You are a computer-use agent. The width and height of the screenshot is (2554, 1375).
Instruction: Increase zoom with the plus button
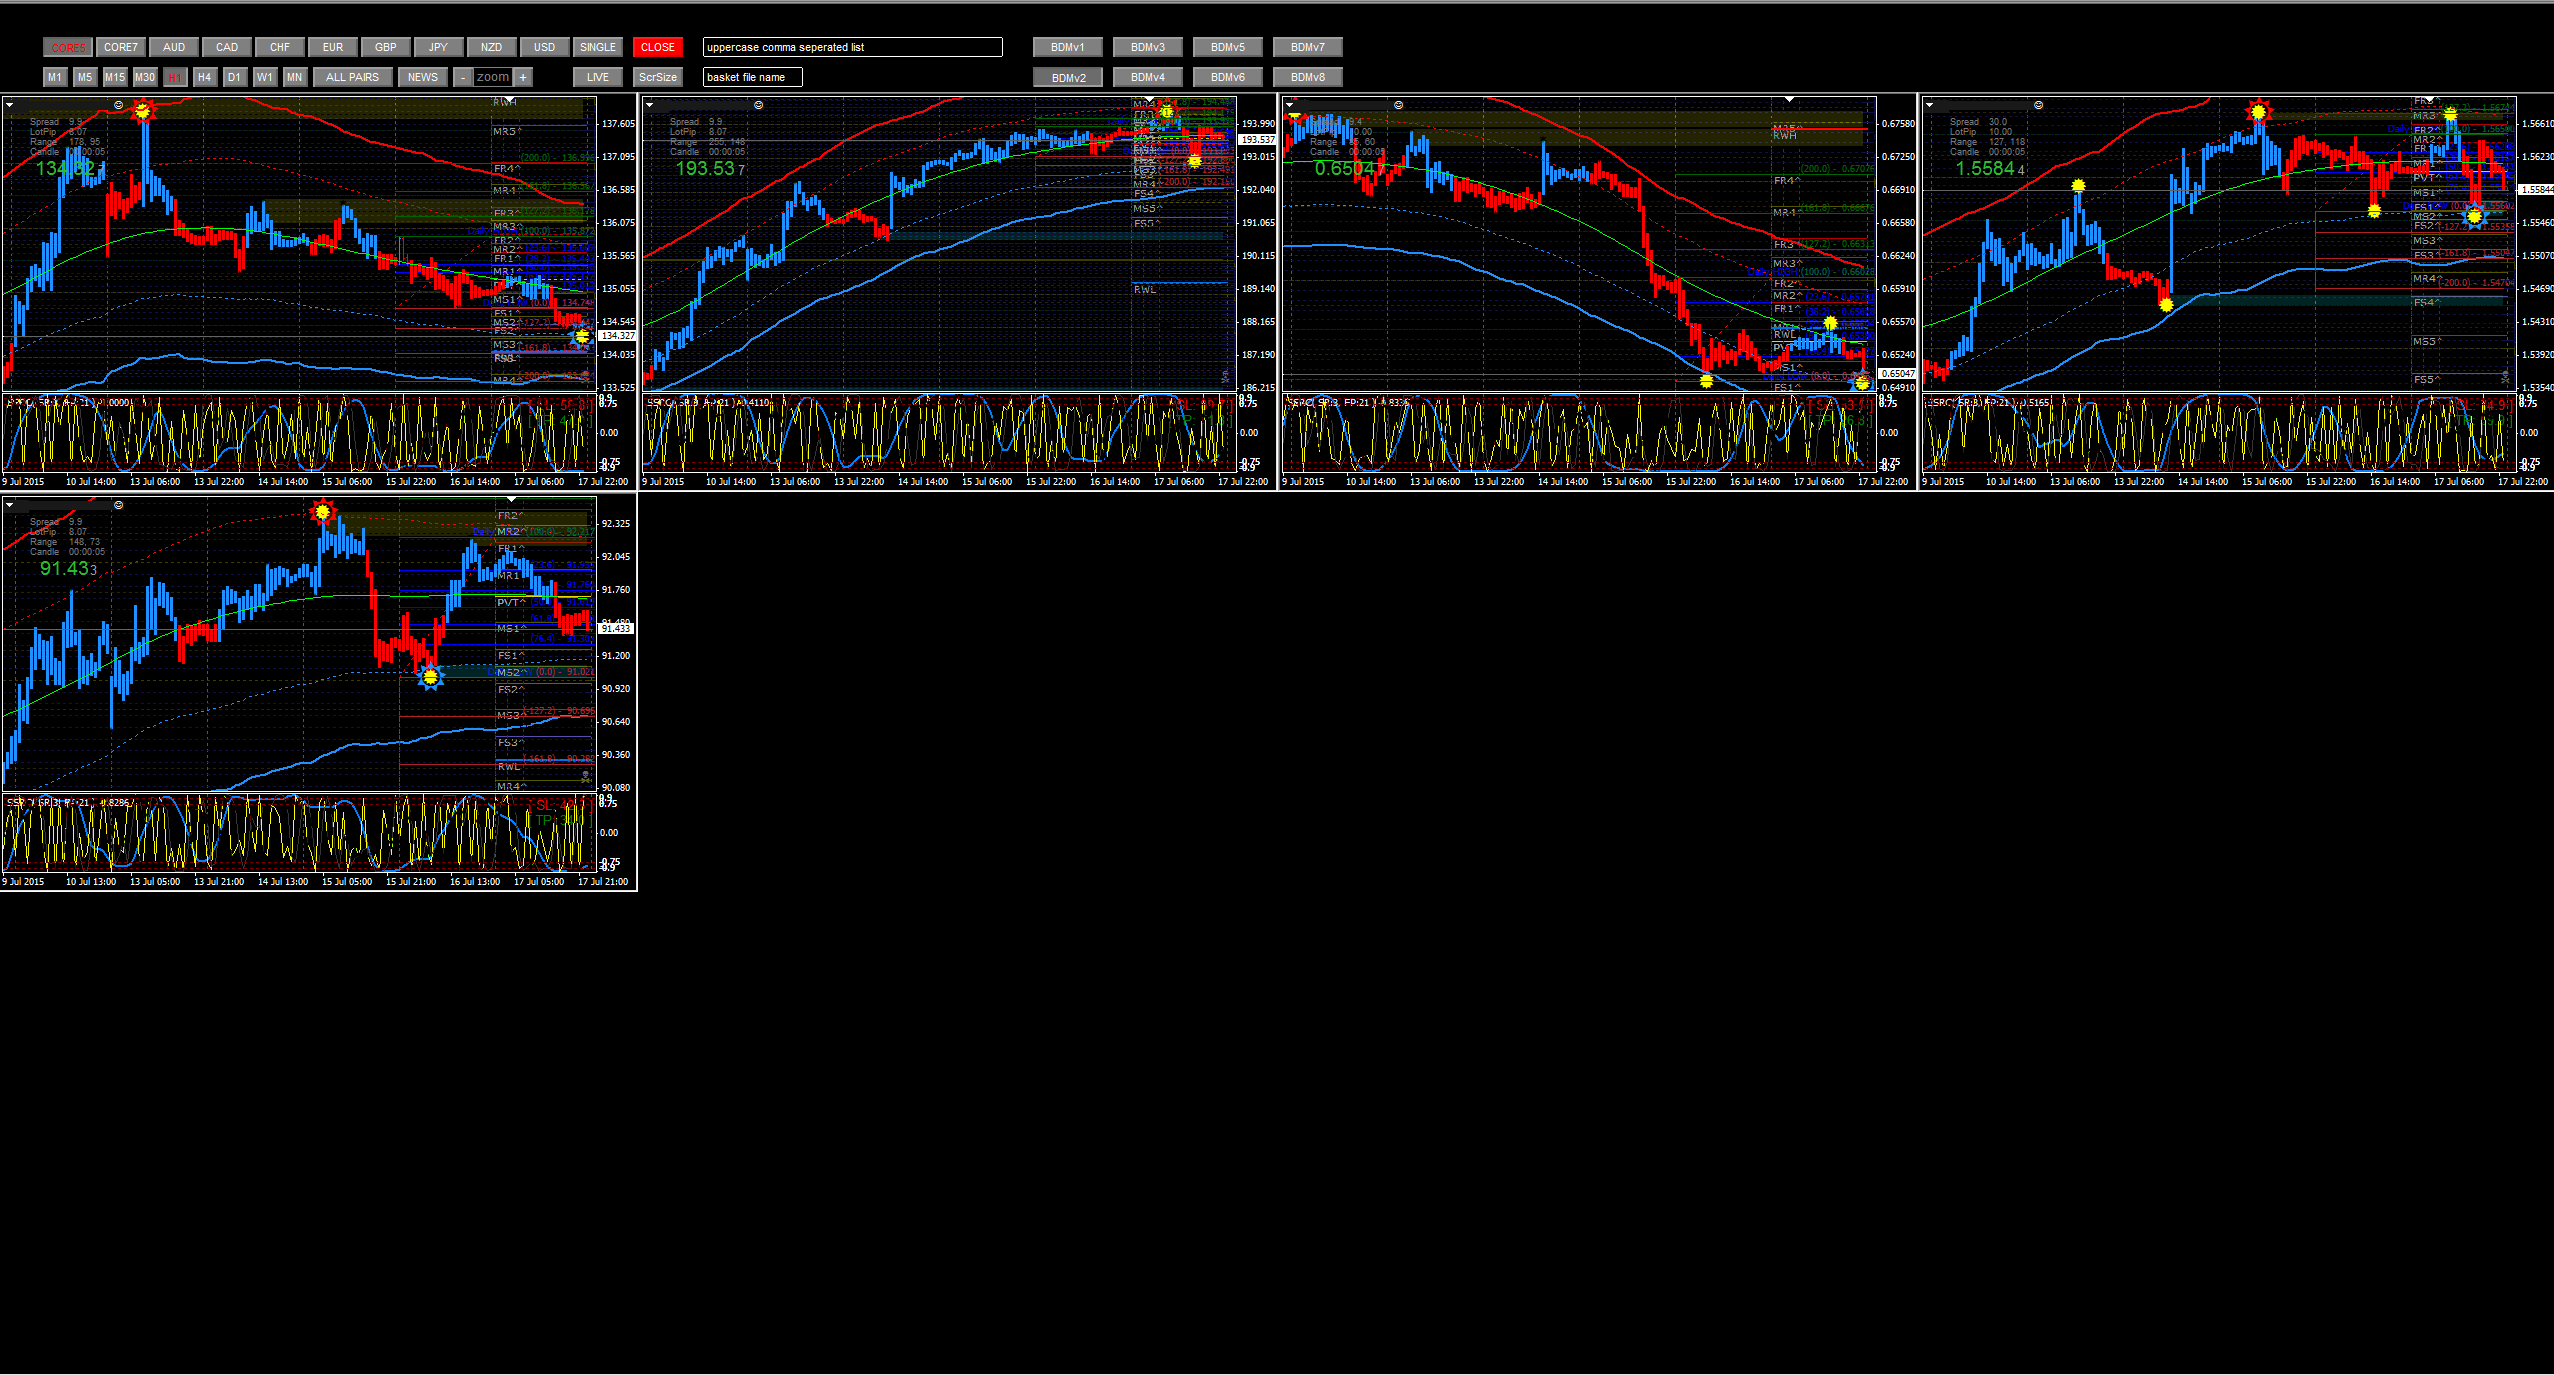pyautogui.click(x=523, y=77)
